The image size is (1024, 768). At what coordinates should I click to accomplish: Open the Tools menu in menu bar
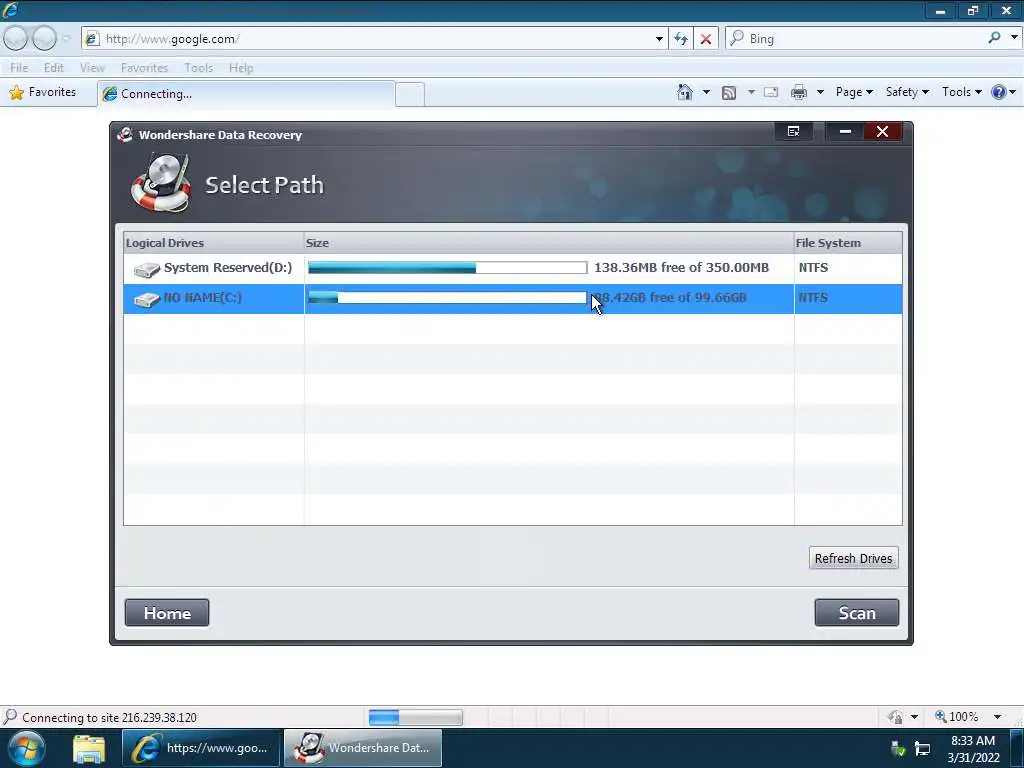199,67
